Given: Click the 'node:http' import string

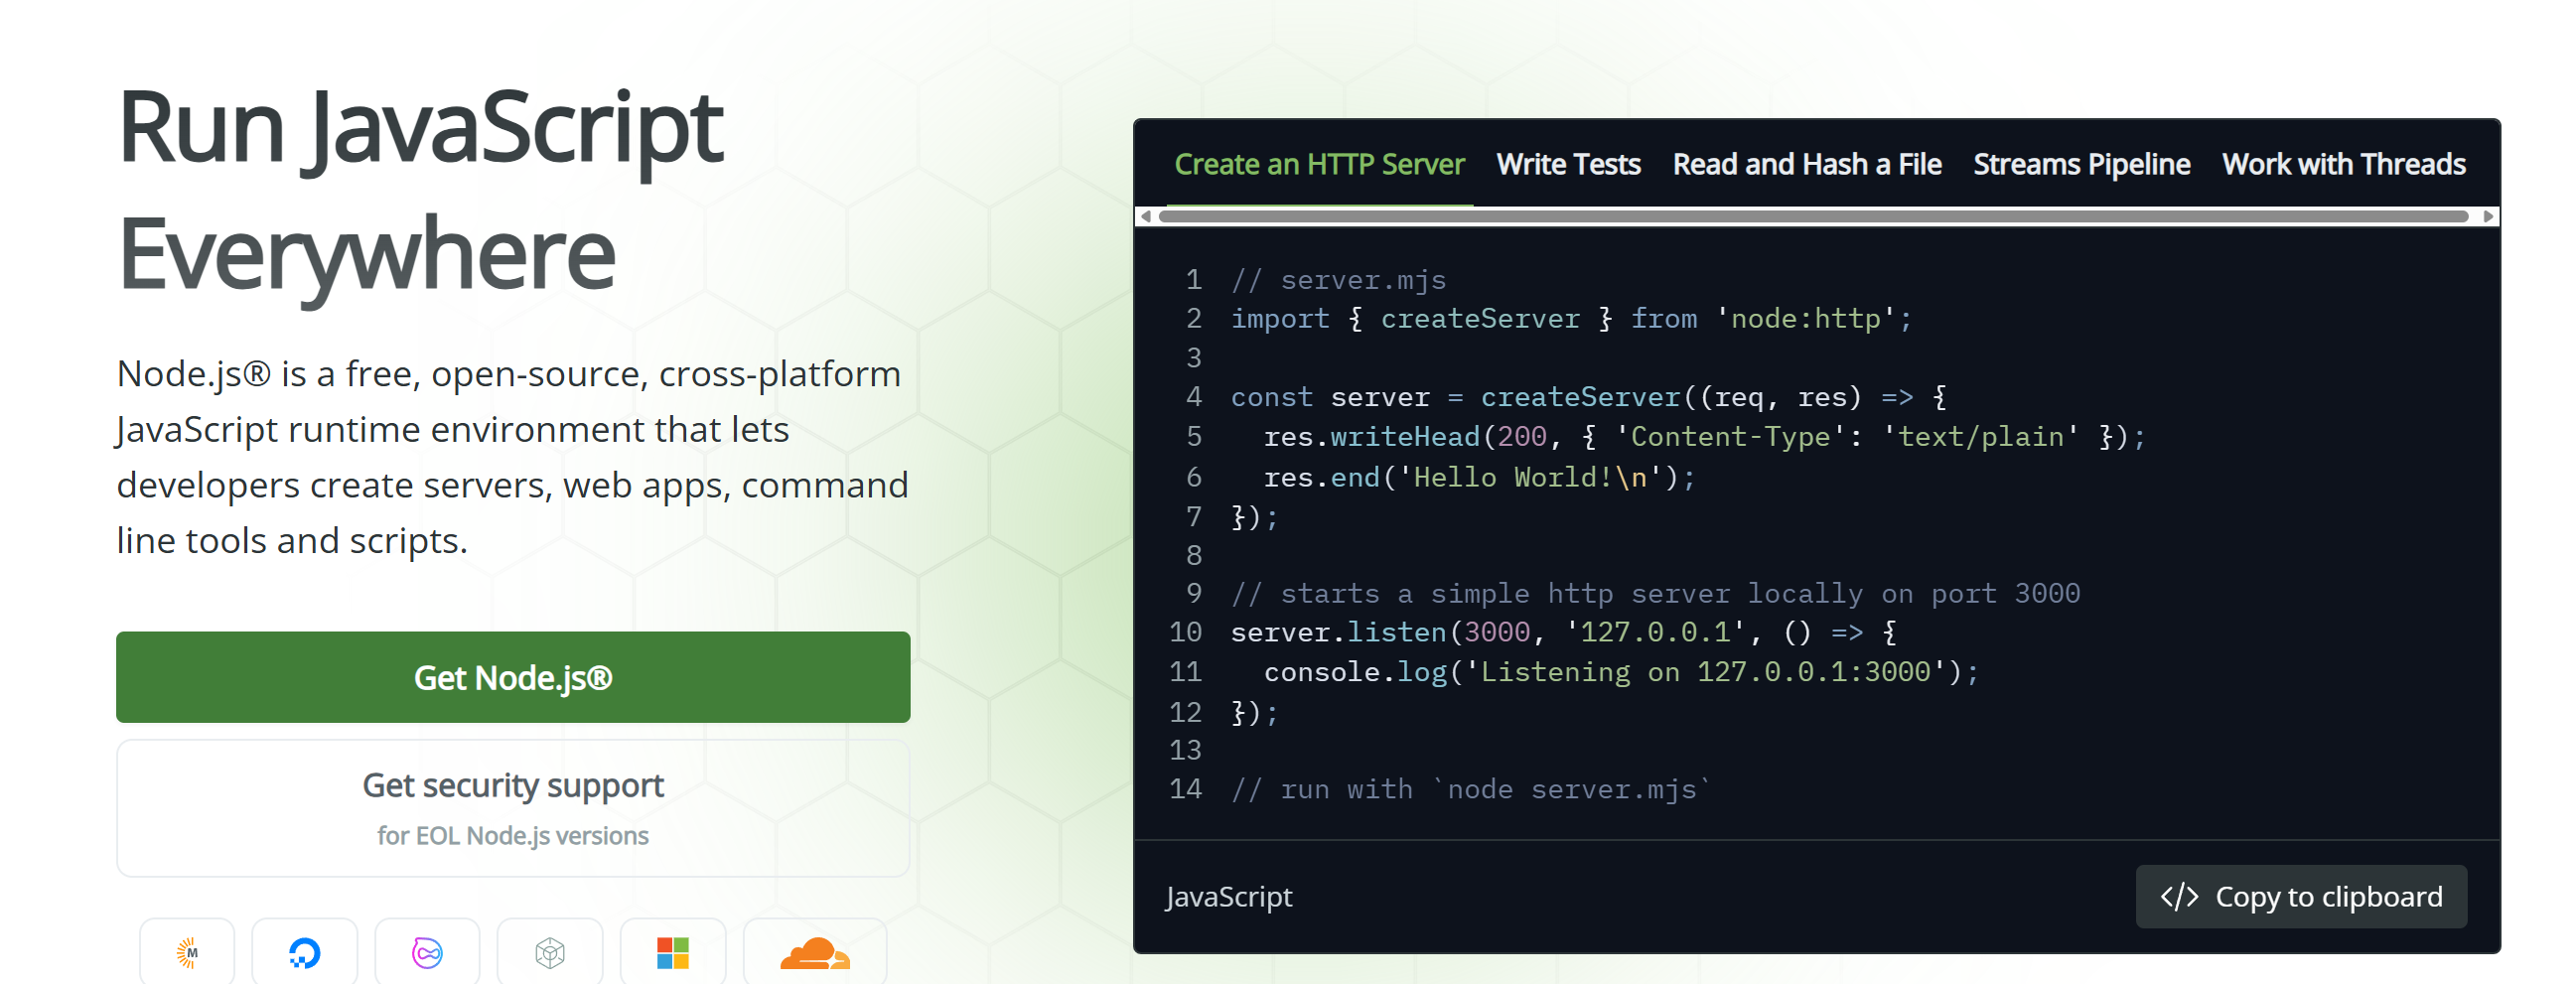Looking at the screenshot, I should [1805, 319].
